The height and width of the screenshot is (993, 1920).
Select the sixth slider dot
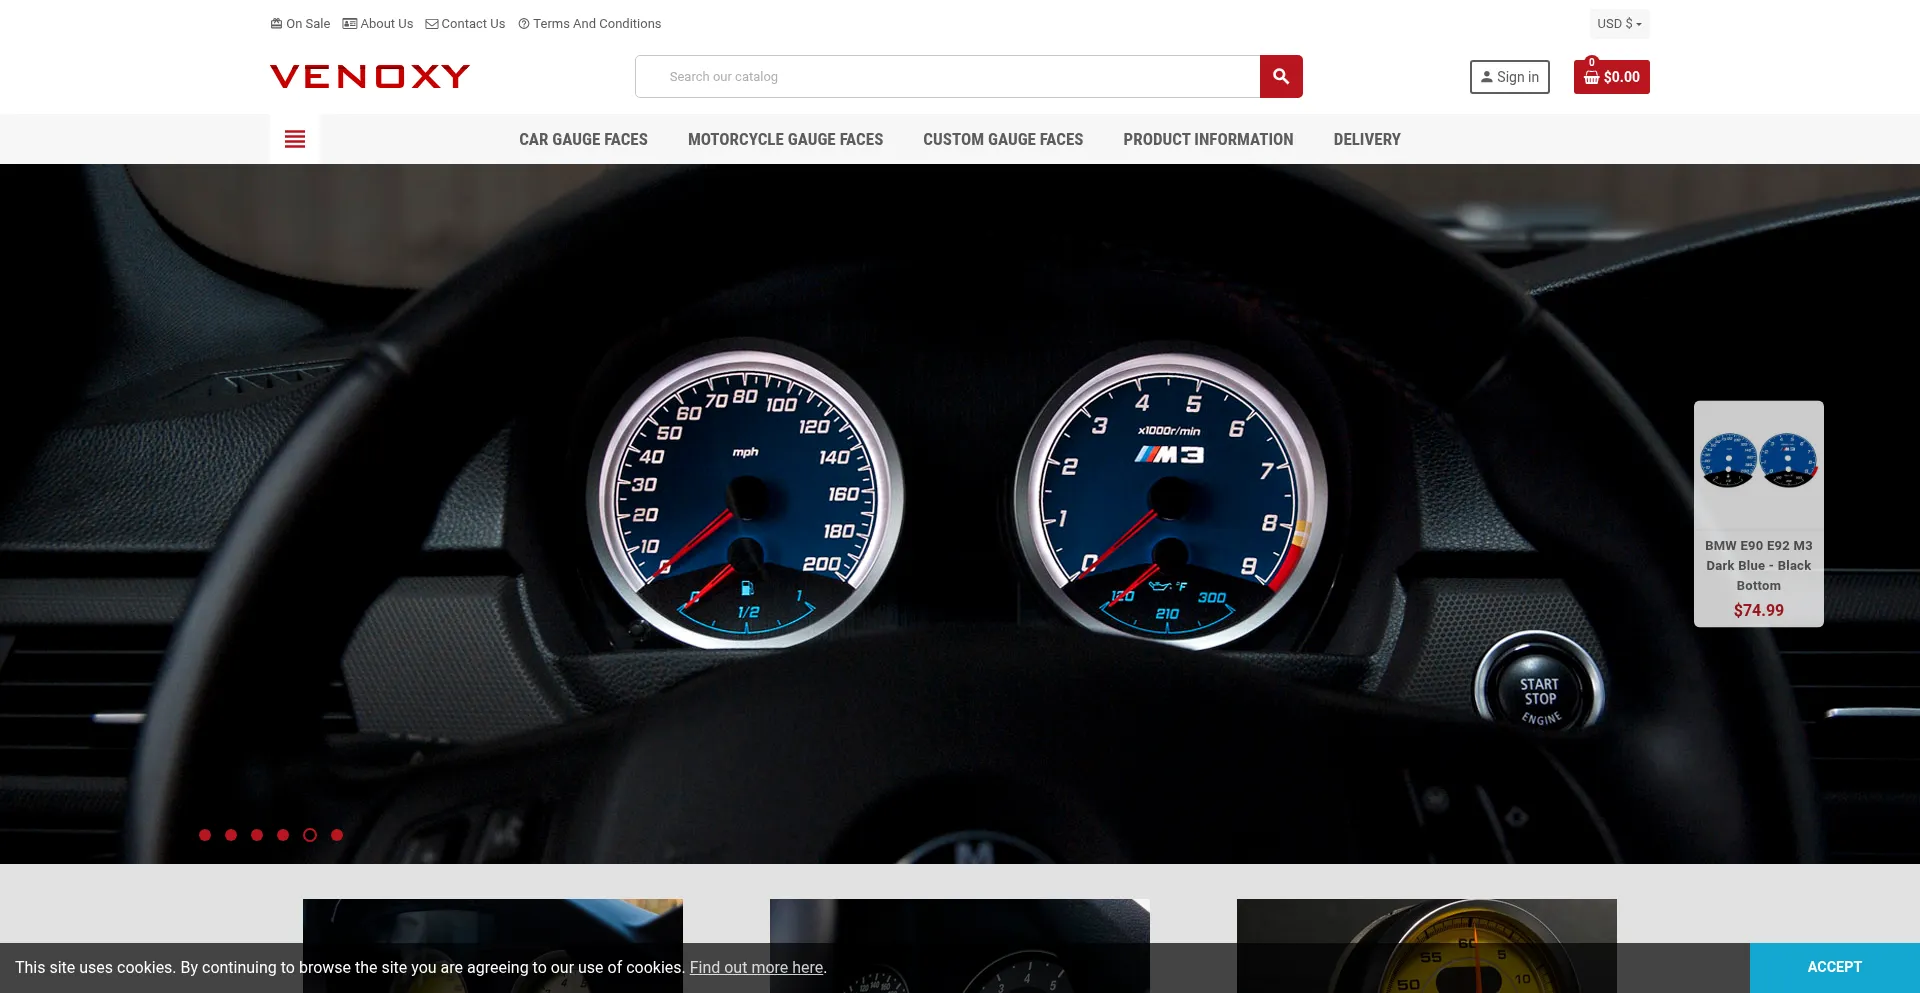click(337, 835)
